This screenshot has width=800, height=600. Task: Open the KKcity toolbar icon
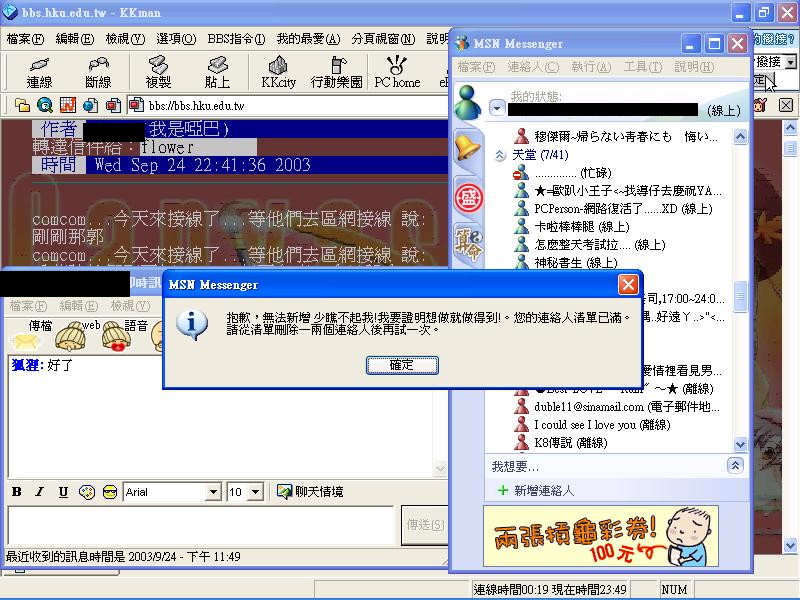[278, 72]
